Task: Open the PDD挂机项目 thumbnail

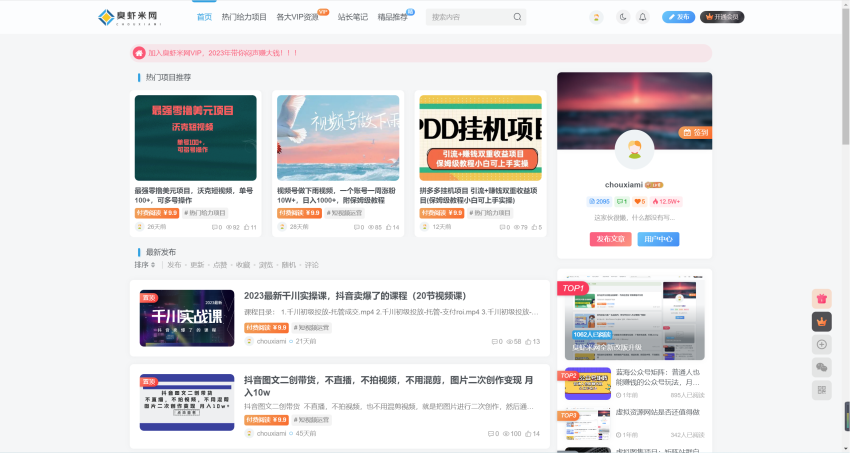Action: [480, 137]
